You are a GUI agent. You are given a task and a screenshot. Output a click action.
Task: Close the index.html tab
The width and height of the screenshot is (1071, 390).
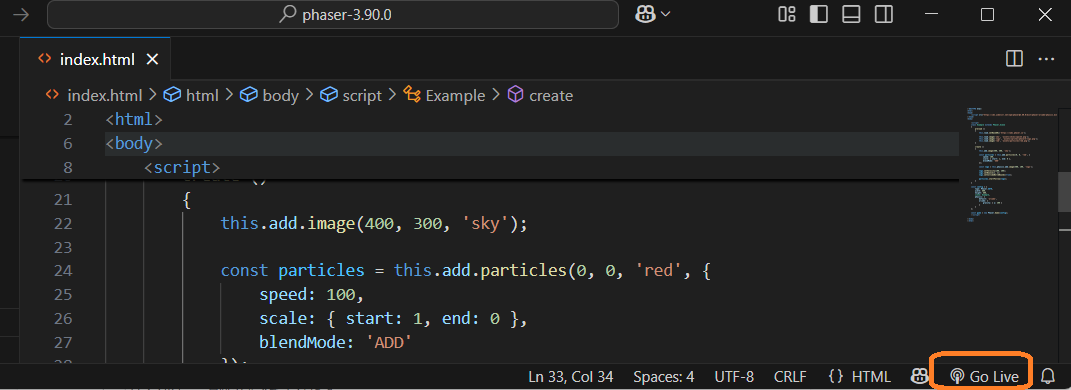[x=152, y=59]
